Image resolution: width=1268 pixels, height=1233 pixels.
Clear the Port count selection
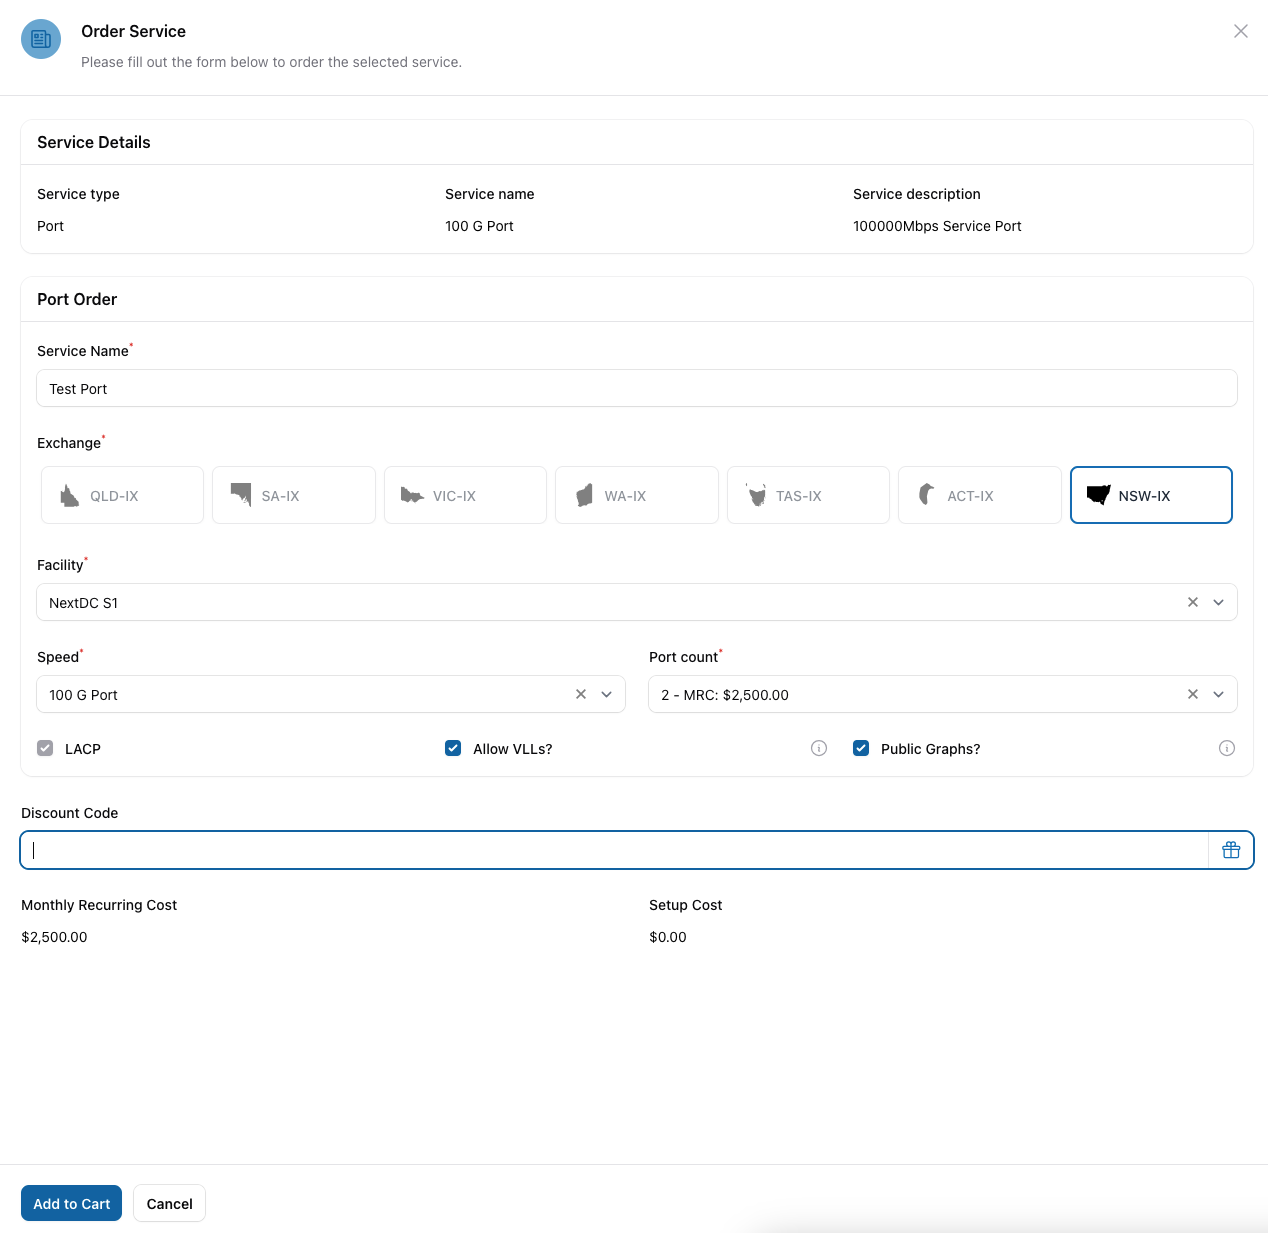[x=1192, y=694]
